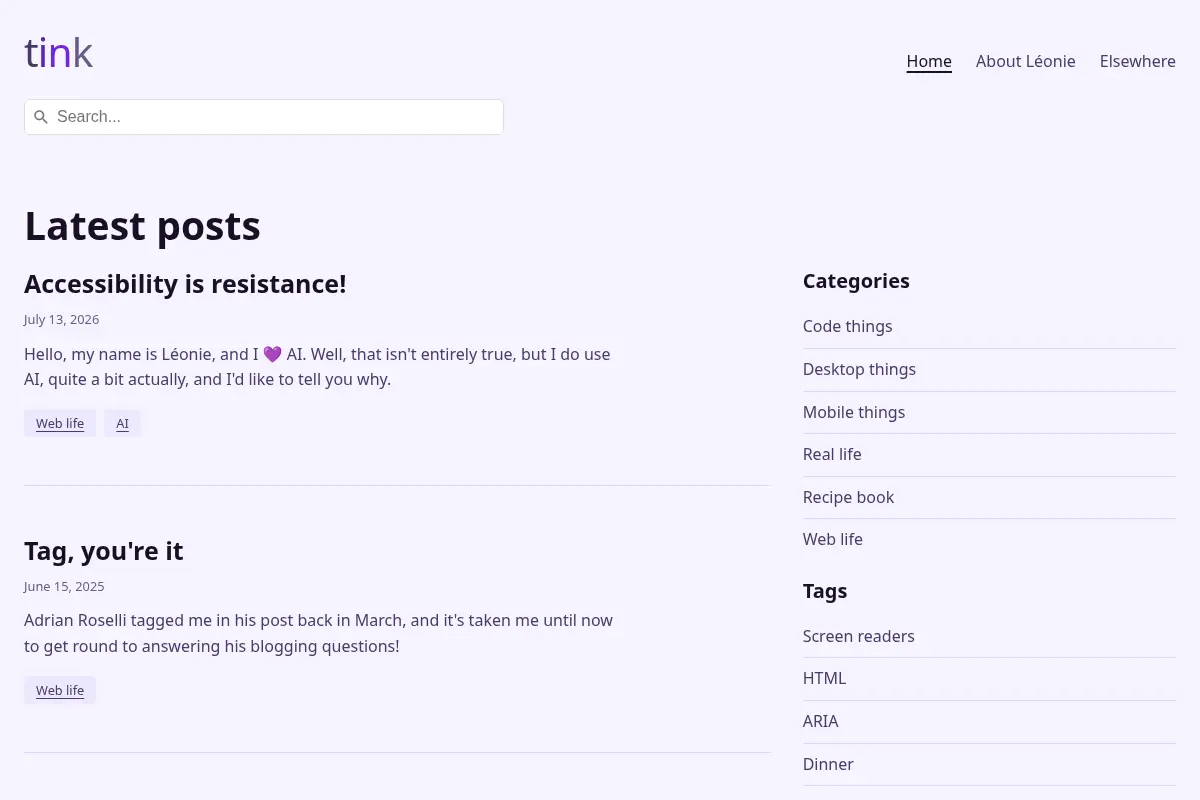Focus the Search input field

[x=264, y=117]
